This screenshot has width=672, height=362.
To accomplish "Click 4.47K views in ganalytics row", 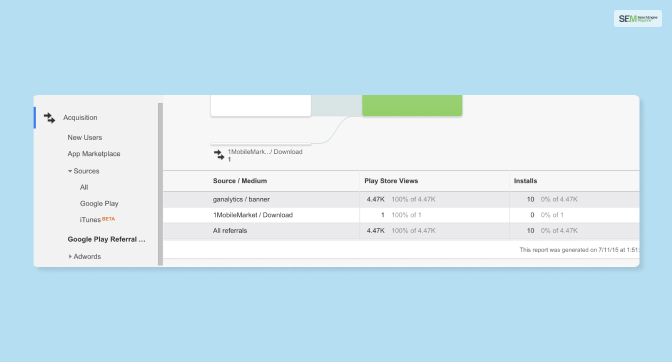I will coord(375,200).
